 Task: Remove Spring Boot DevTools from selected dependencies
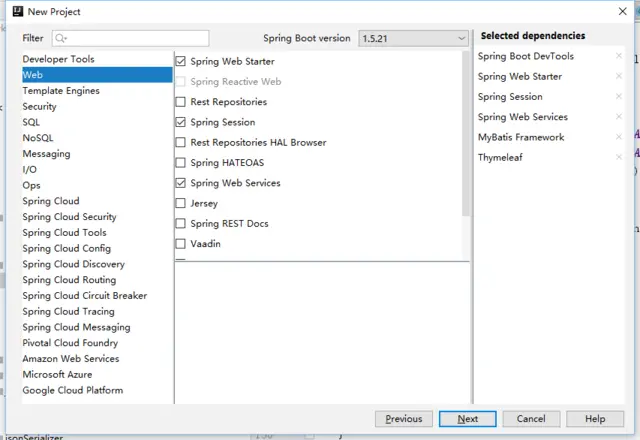pos(619,56)
